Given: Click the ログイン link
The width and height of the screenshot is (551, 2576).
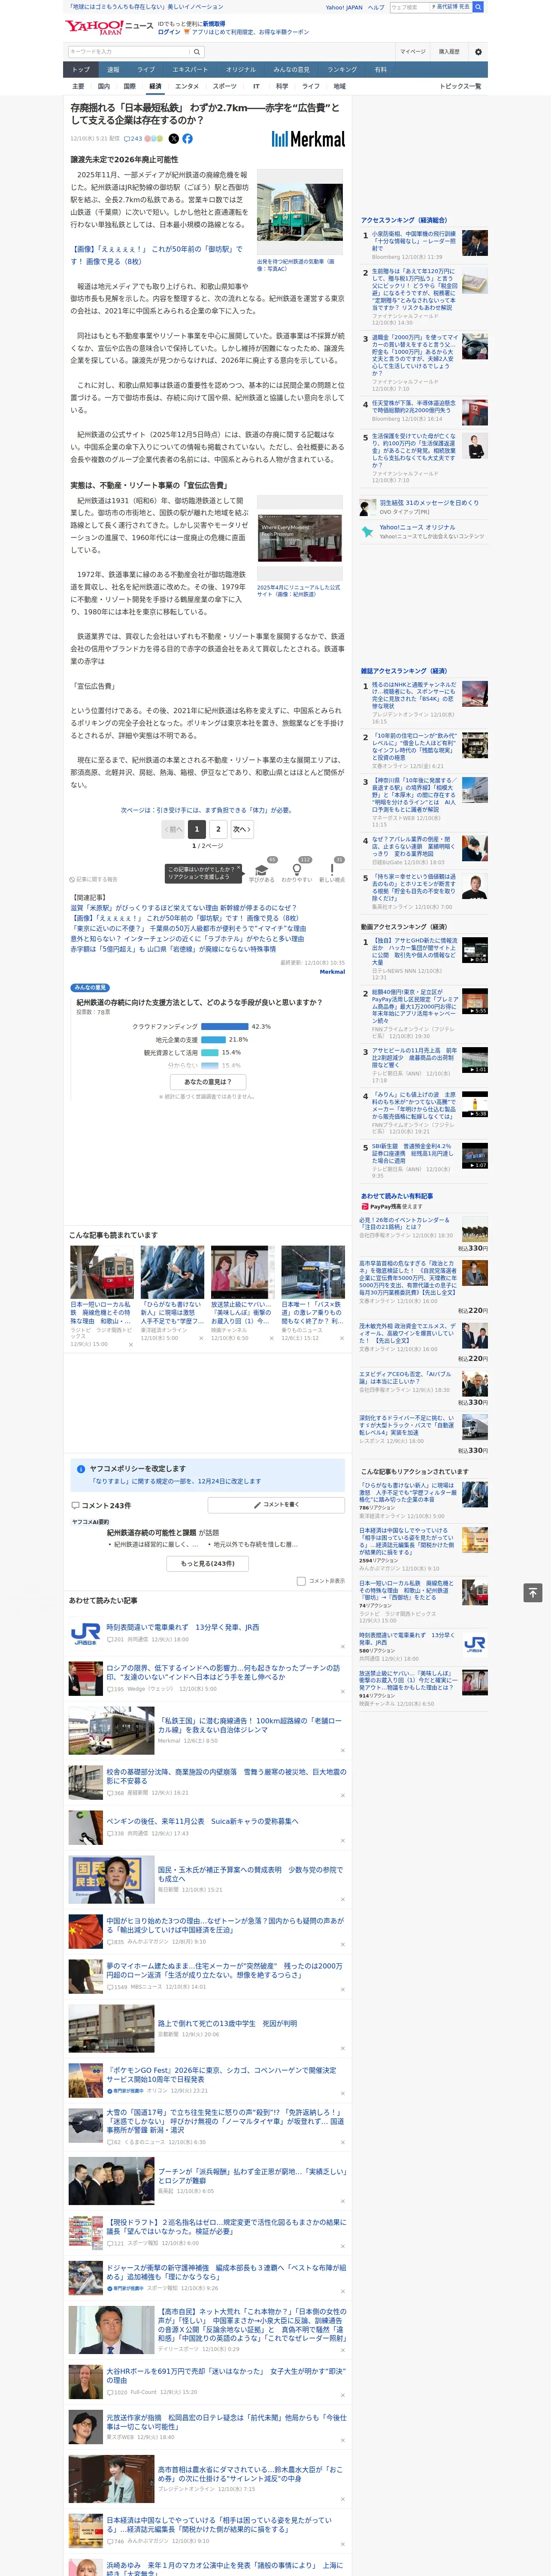Looking at the screenshot, I should [169, 32].
